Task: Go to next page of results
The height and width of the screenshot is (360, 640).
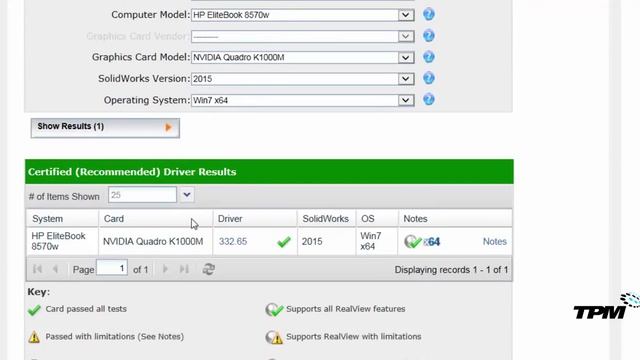Action: click(x=165, y=269)
